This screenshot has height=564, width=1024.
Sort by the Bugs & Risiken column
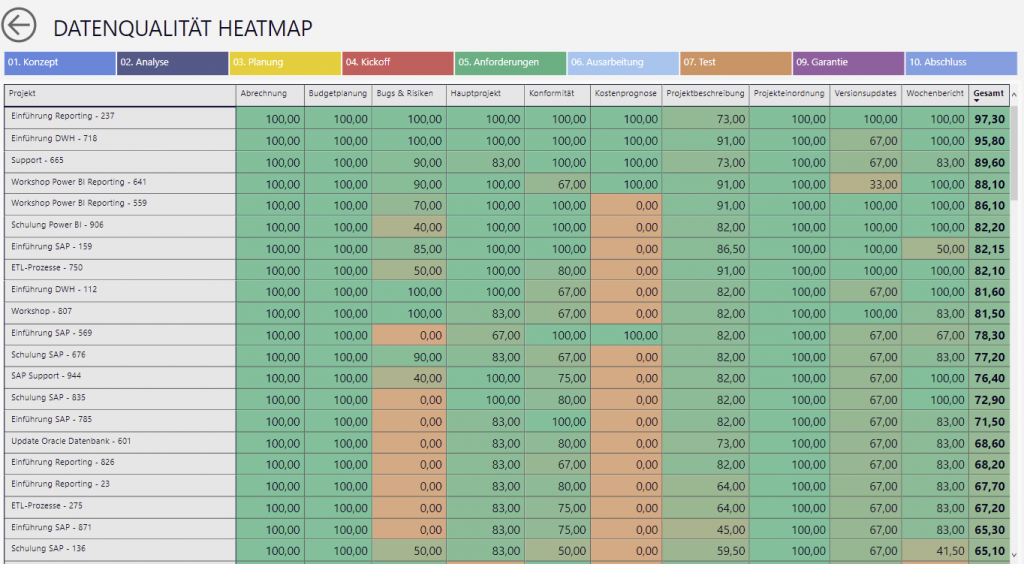(x=409, y=94)
